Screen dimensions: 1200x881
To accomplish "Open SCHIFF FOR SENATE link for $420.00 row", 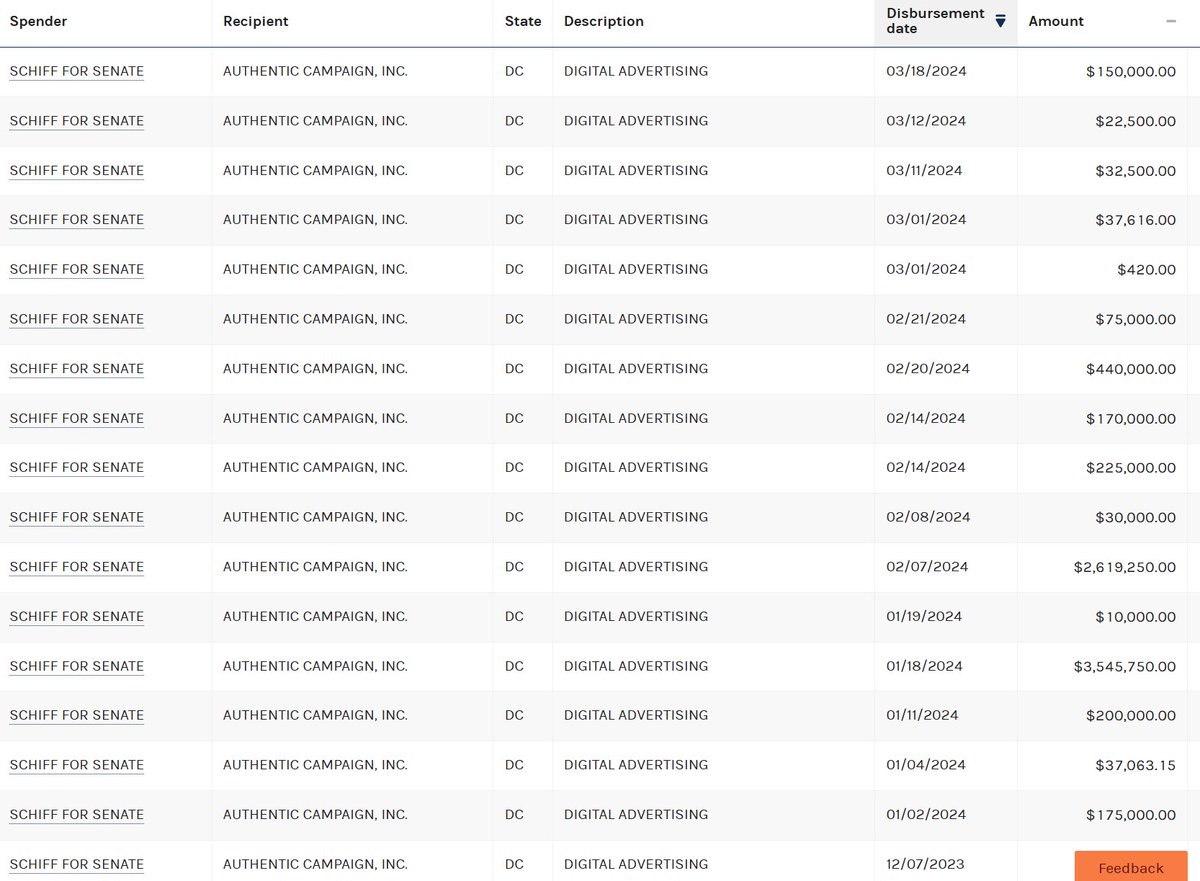I will (77, 269).
